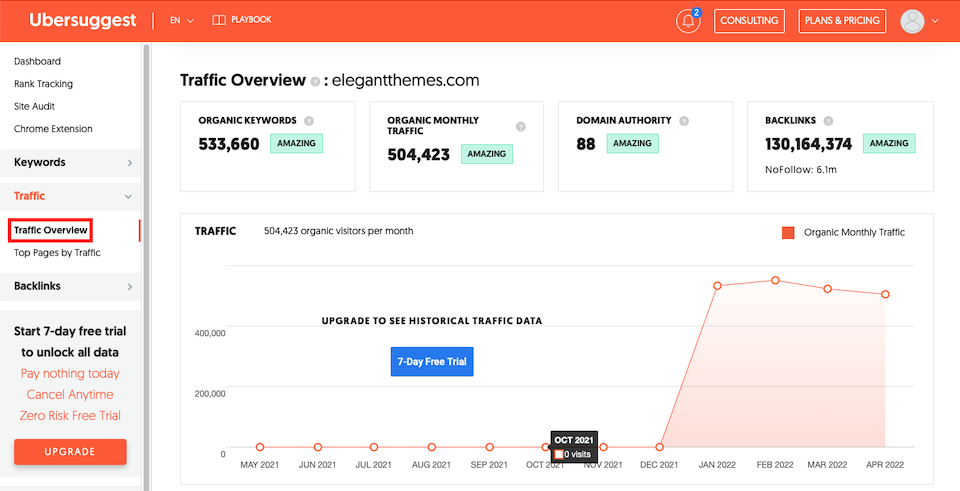Open the EN language dropdown
This screenshot has height=491, width=960.
(x=182, y=20)
